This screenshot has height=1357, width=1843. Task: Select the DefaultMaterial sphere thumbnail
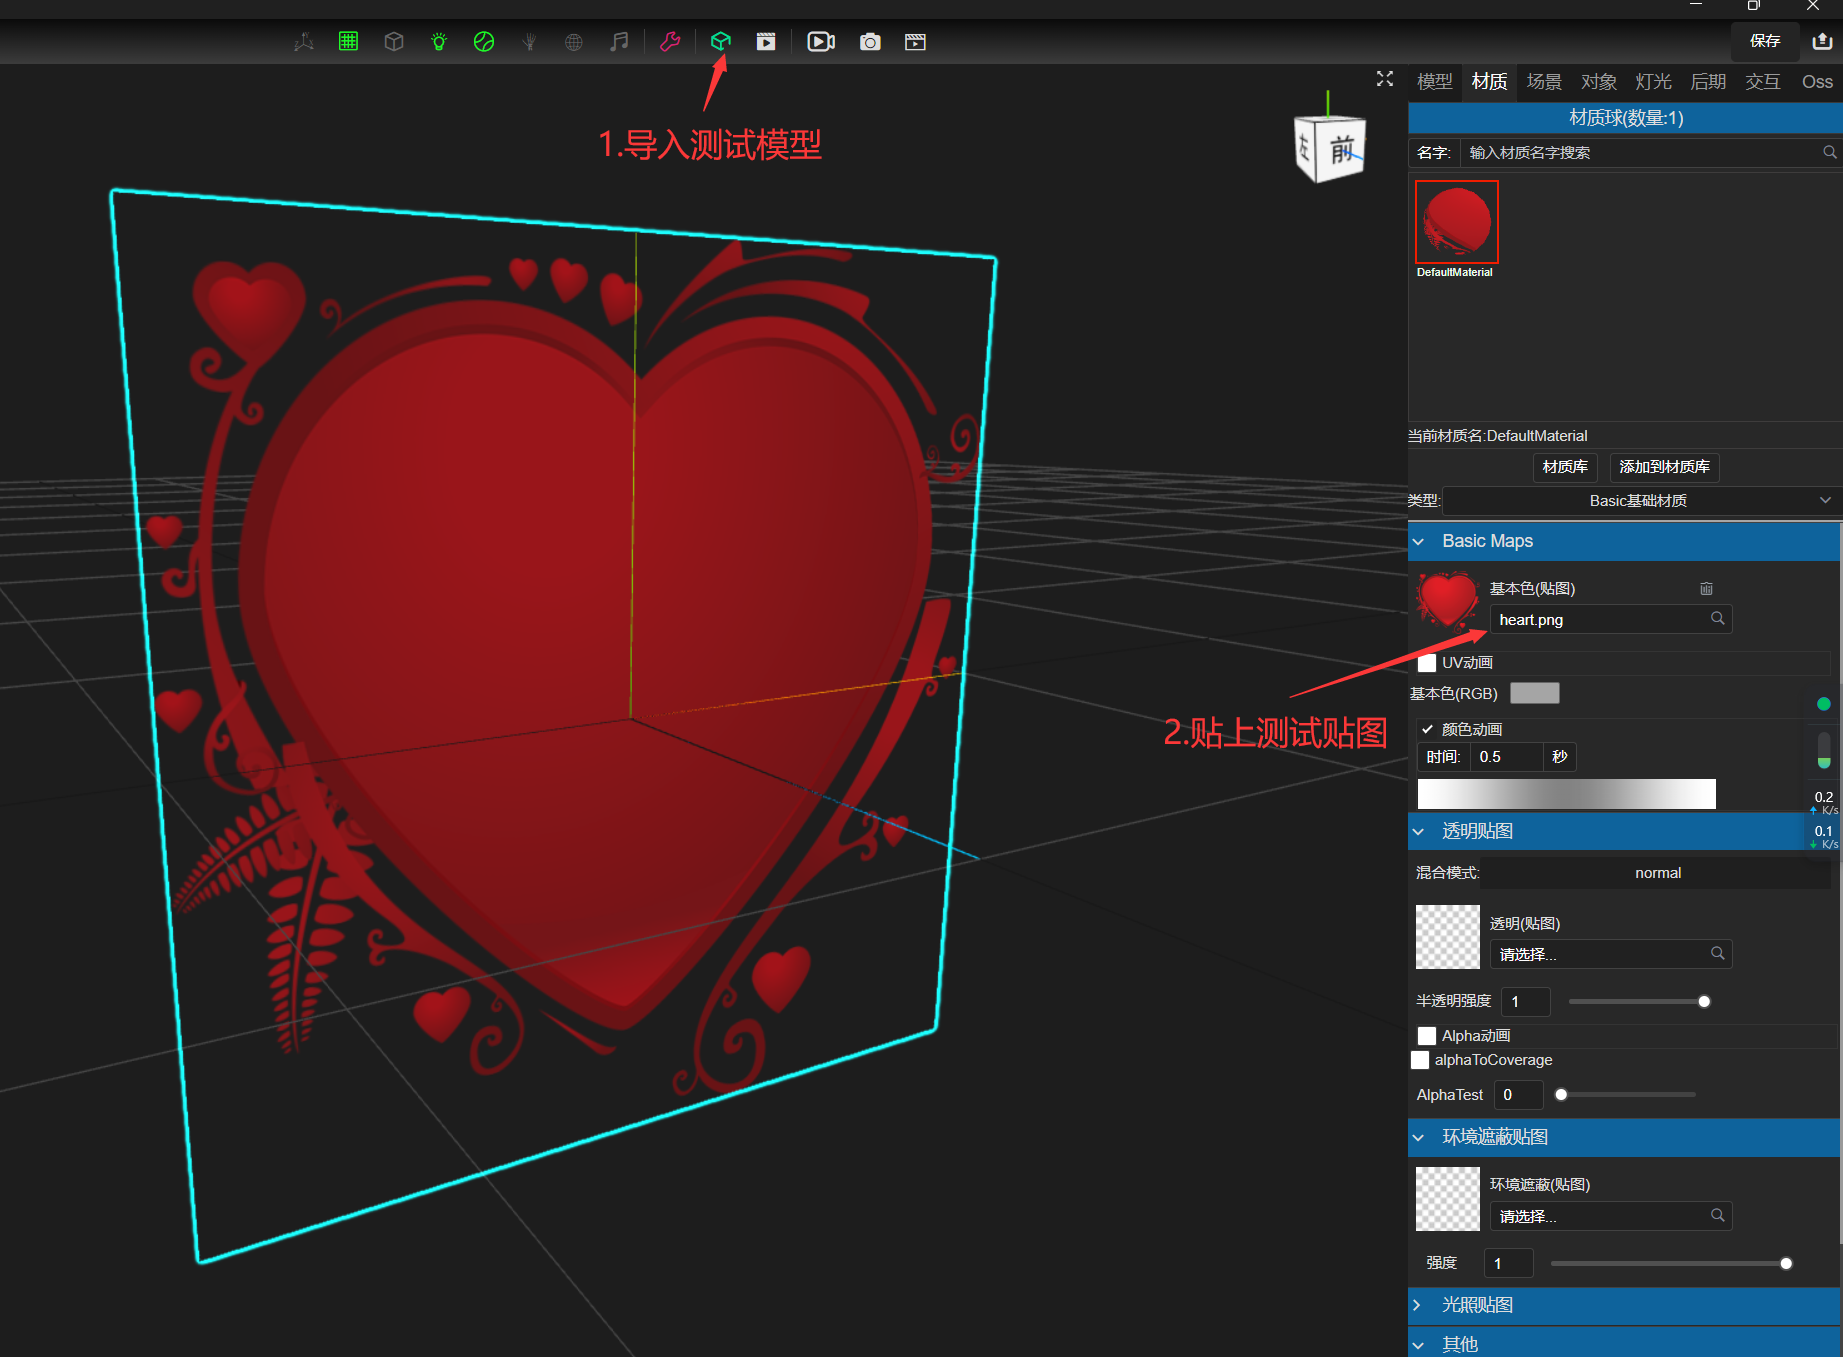tap(1457, 222)
